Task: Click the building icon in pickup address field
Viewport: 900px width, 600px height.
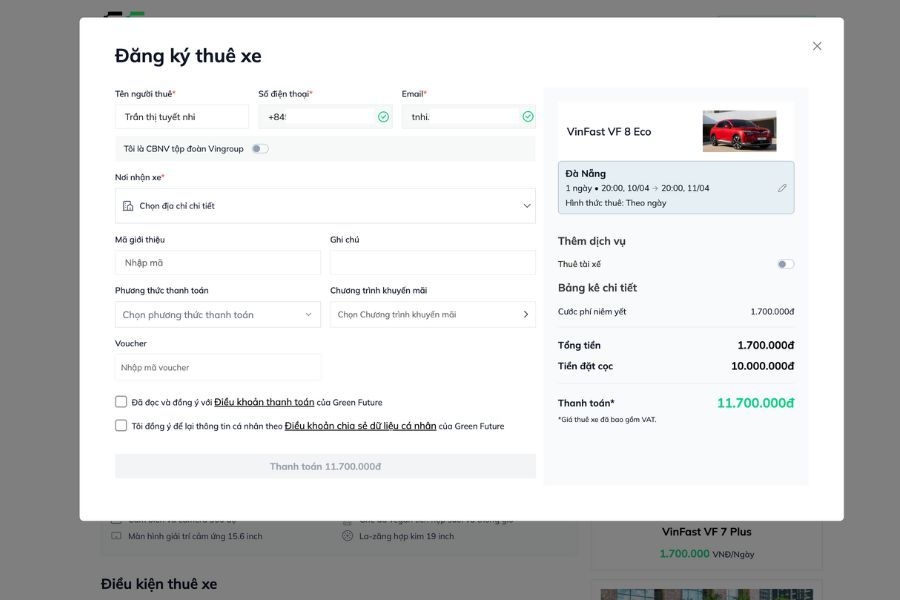Action: (x=128, y=206)
